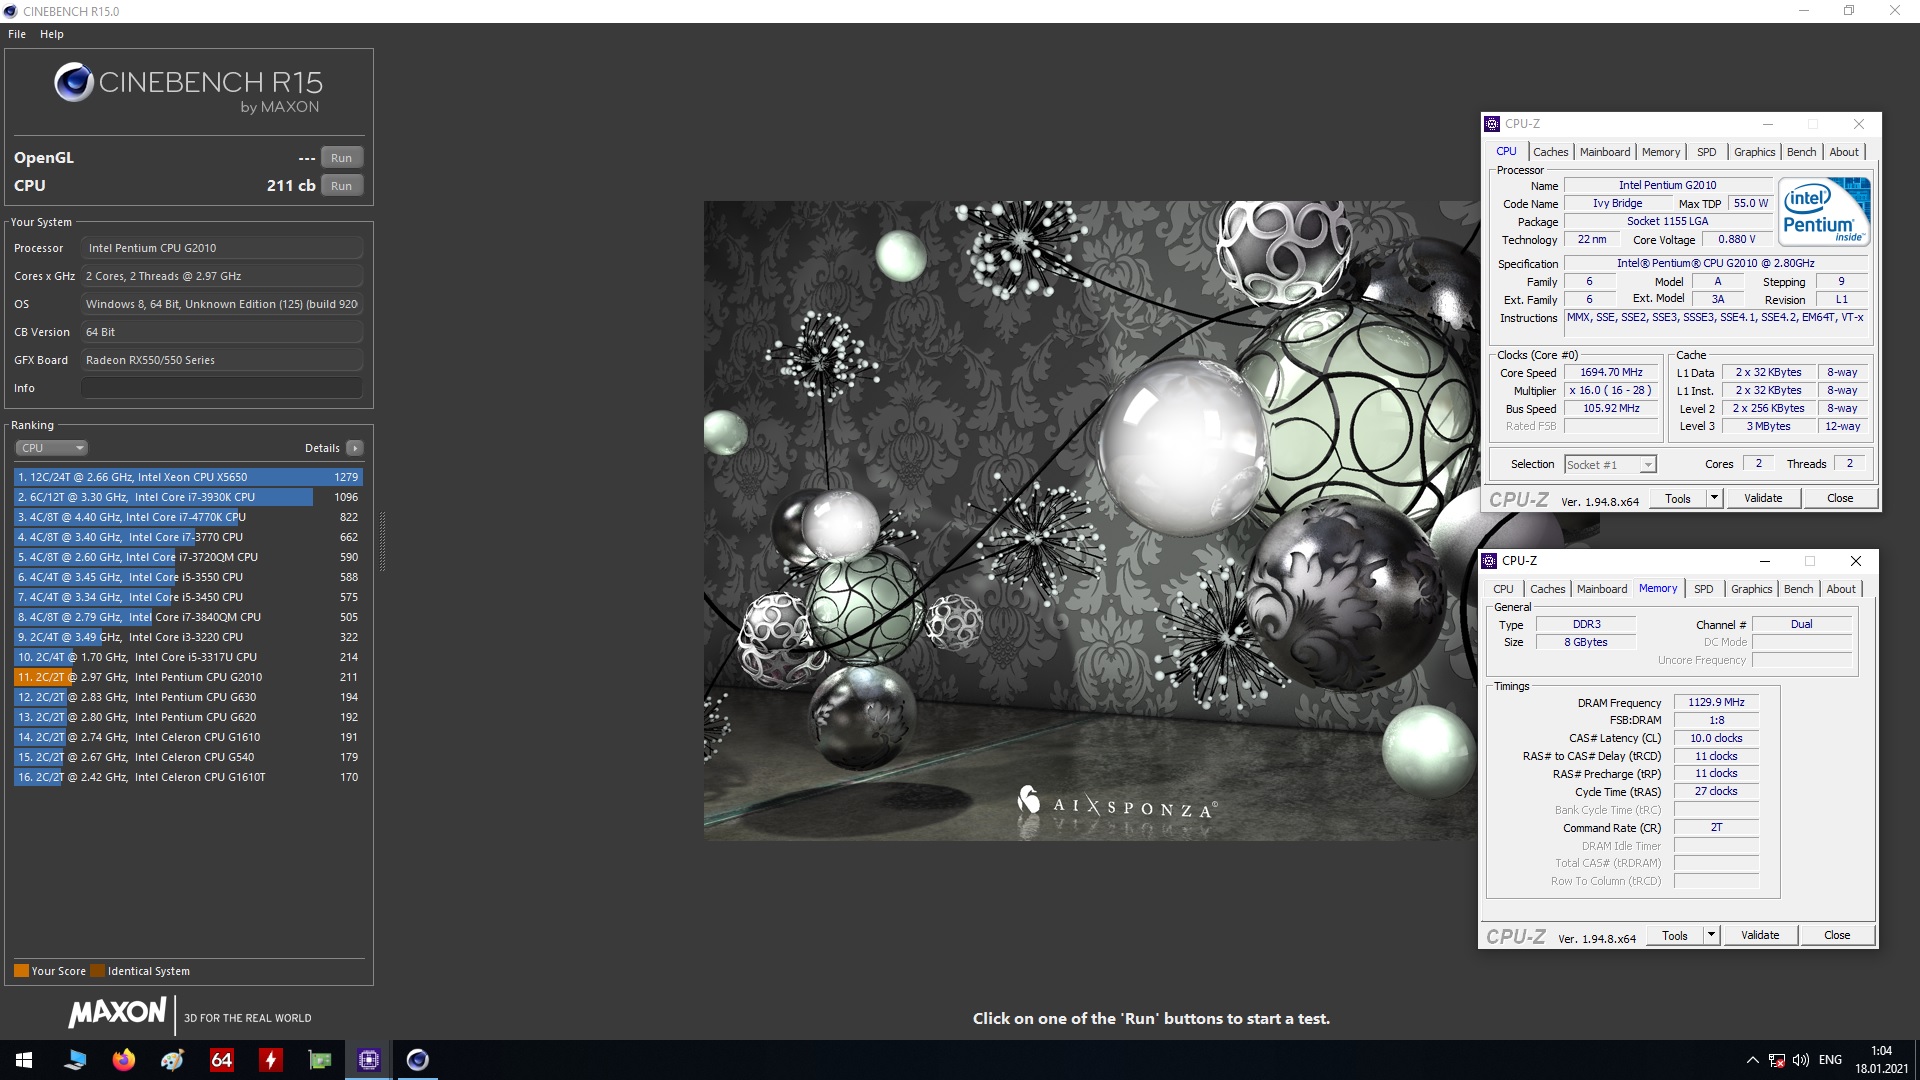This screenshot has height=1080, width=1920.
Task: Select the Pentium G2010 score row
Action: (x=188, y=677)
